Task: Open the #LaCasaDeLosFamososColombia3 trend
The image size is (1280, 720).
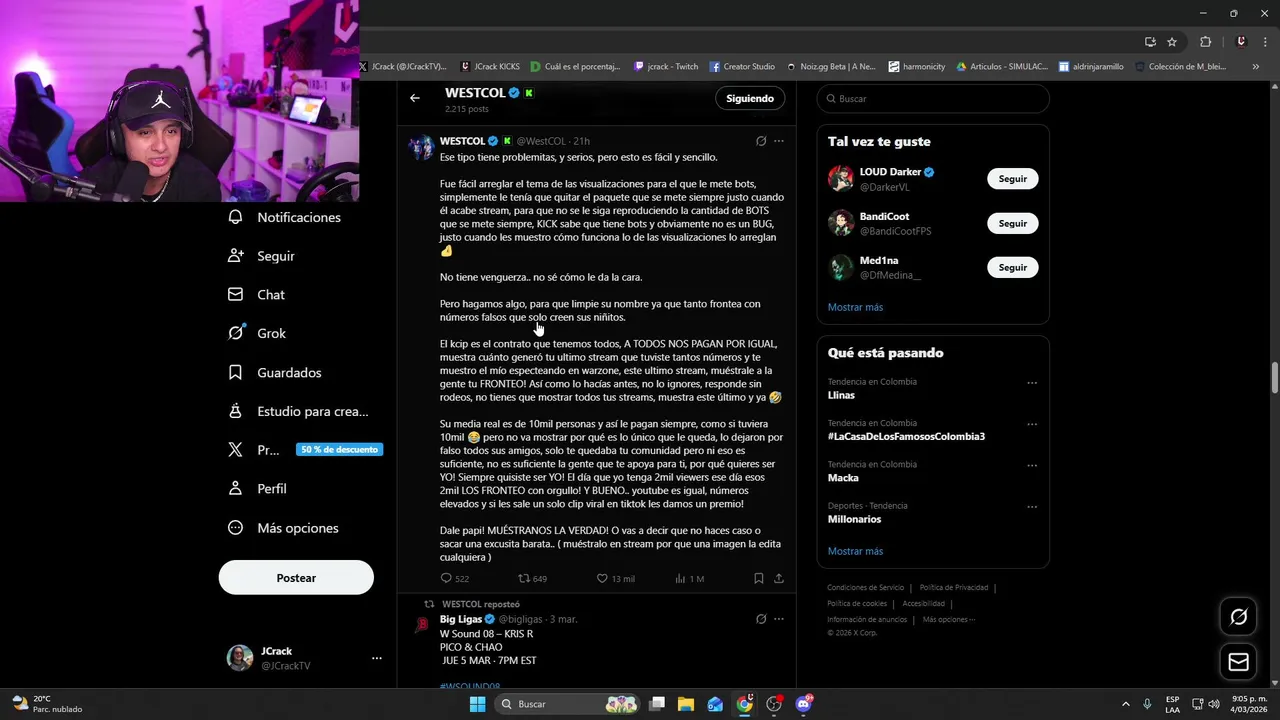Action: (x=906, y=436)
